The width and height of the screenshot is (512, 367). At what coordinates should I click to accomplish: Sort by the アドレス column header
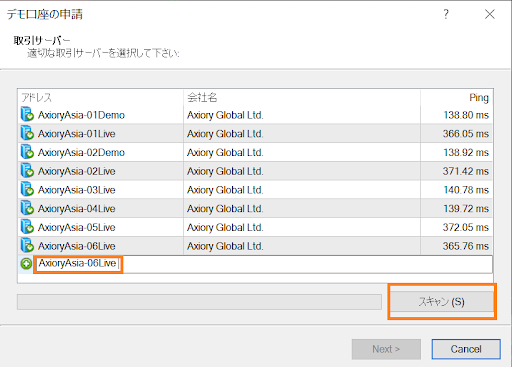pyautogui.click(x=101, y=97)
